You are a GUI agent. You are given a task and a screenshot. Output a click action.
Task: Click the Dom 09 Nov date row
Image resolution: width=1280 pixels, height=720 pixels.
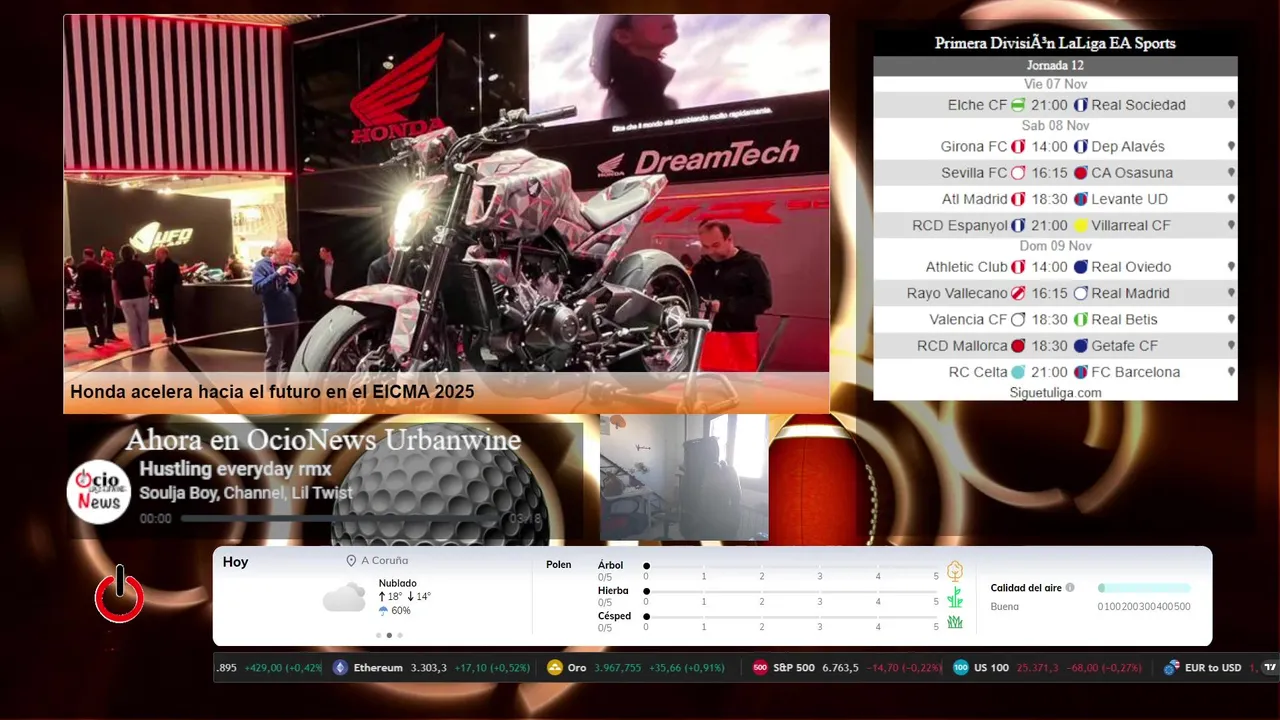coord(1055,246)
